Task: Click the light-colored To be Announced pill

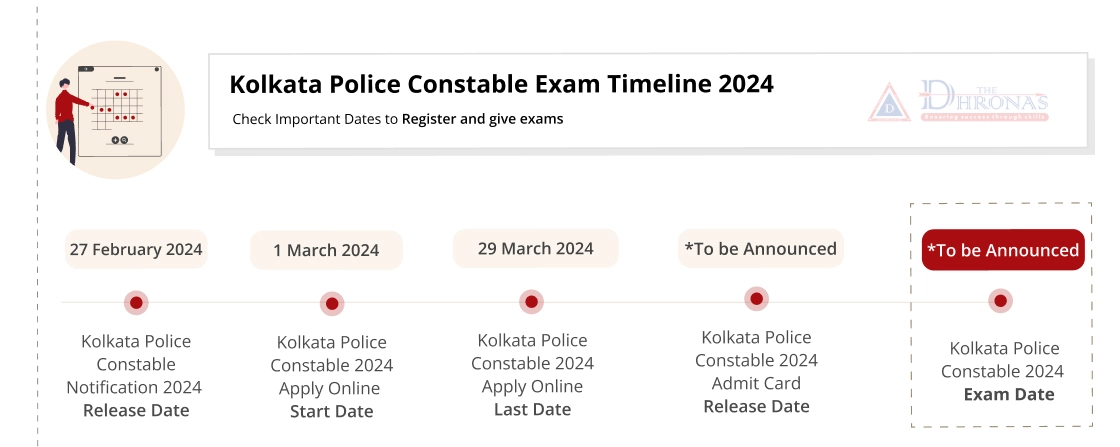Action: pos(760,248)
